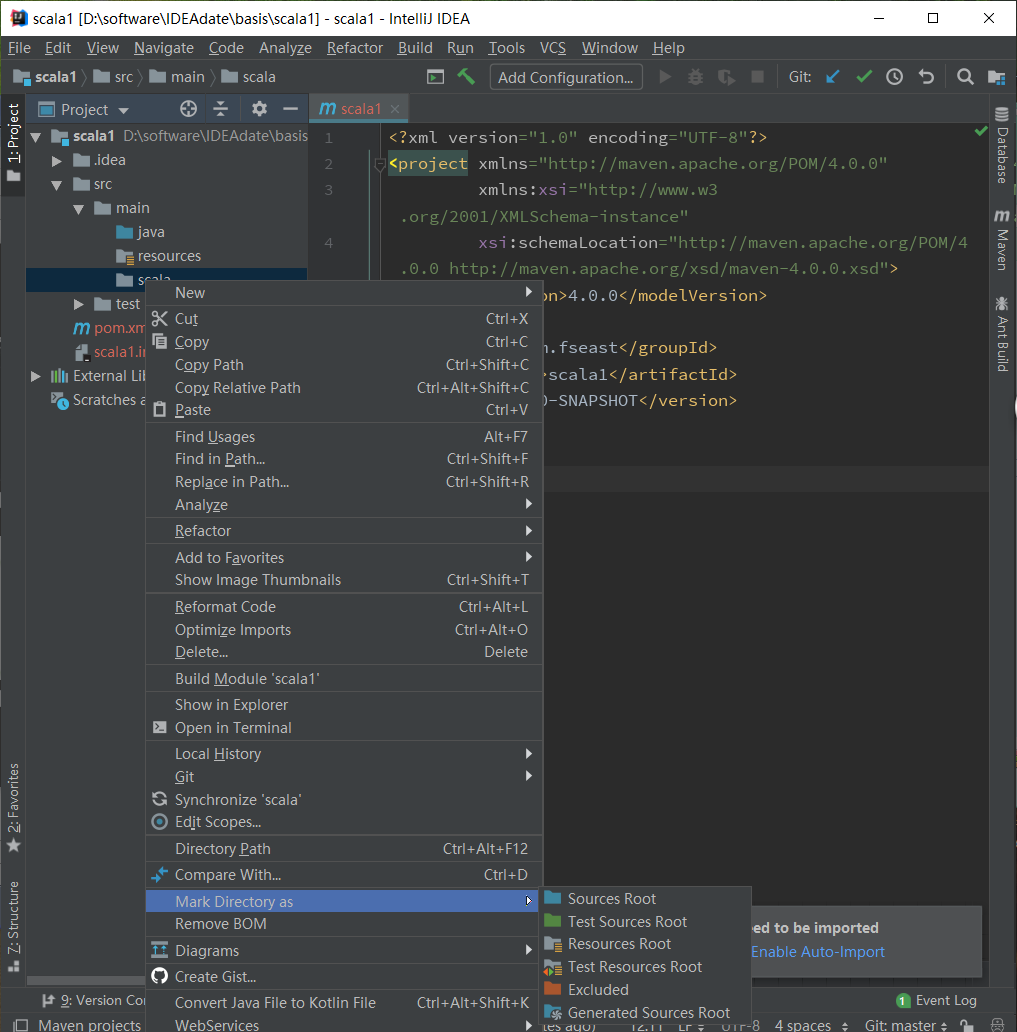This screenshot has height=1032, width=1017.
Task: Click the Git Update Project arrow icon
Action: (x=833, y=77)
